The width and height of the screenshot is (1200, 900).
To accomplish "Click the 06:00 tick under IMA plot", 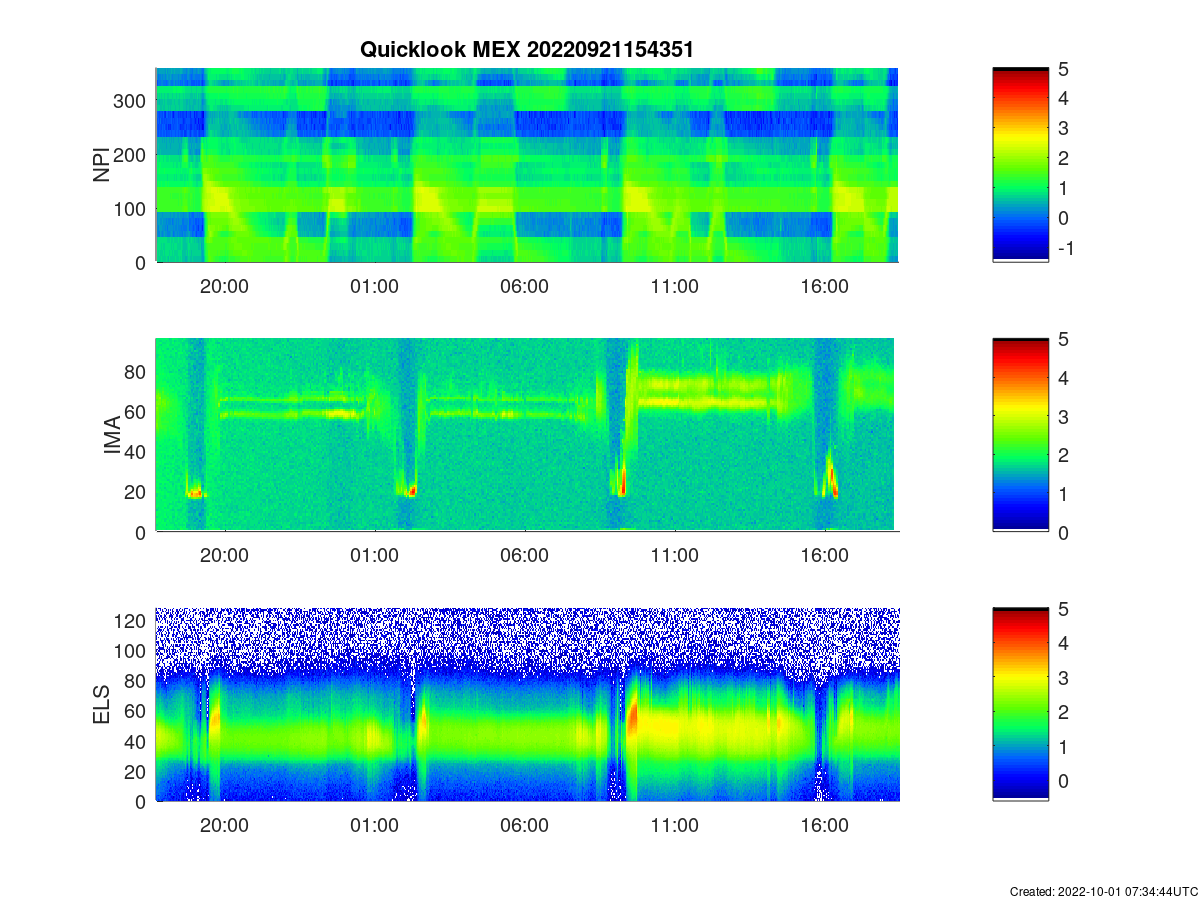I will [x=524, y=555].
